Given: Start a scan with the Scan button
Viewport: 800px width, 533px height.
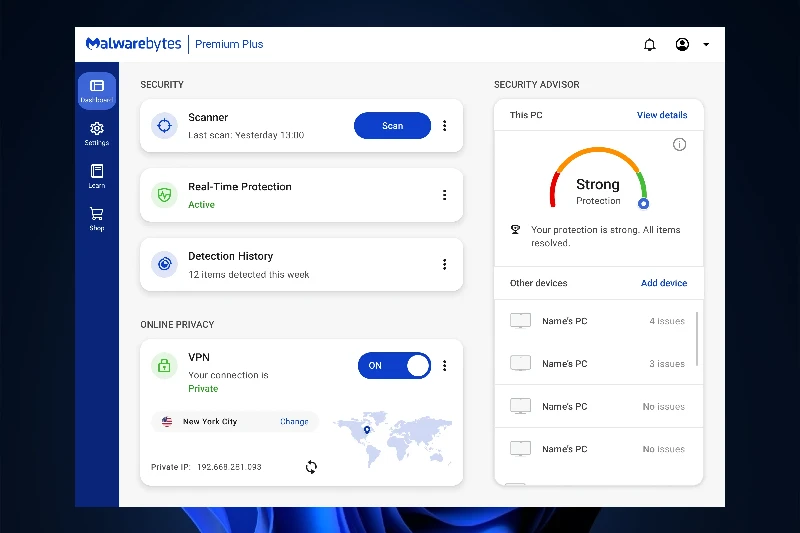Looking at the screenshot, I should coord(392,125).
